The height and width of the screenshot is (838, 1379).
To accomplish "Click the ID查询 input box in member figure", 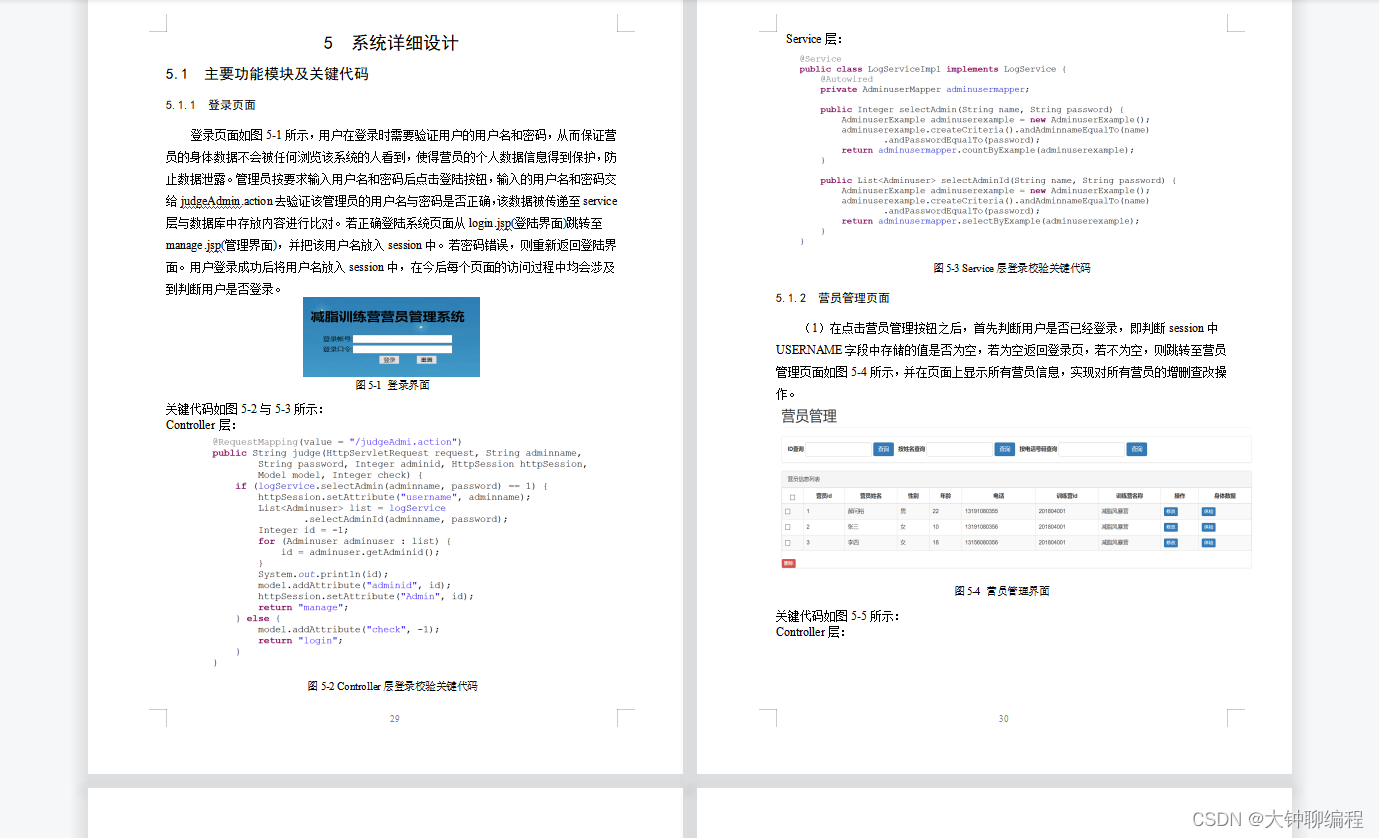I will (x=838, y=449).
